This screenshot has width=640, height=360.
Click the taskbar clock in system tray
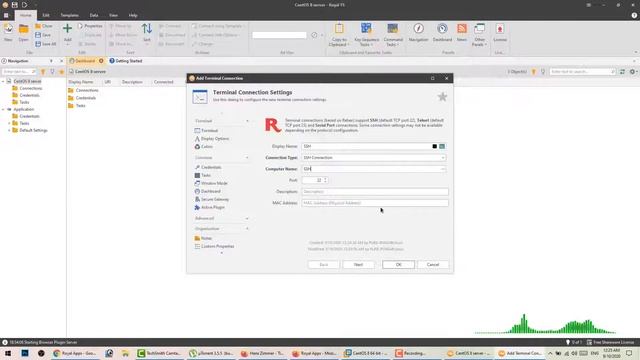611,353
